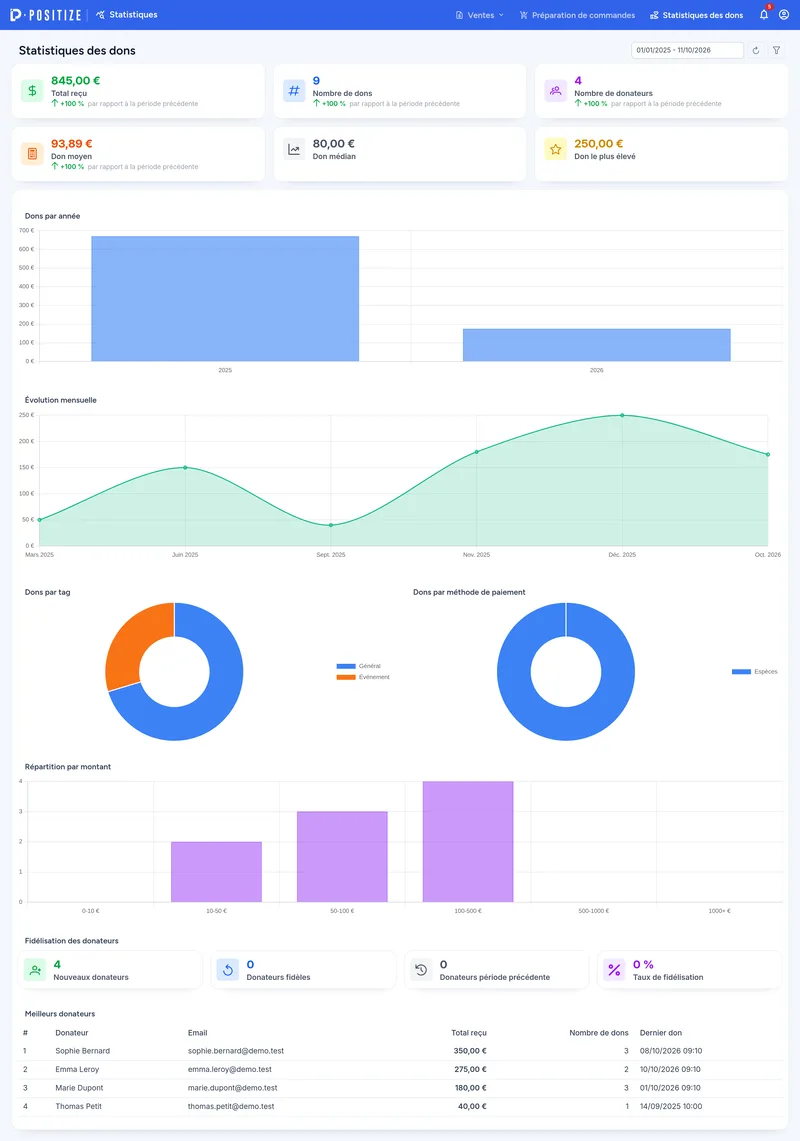
Task: Click the 10-50 € distribution bar
Action: coord(216,872)
